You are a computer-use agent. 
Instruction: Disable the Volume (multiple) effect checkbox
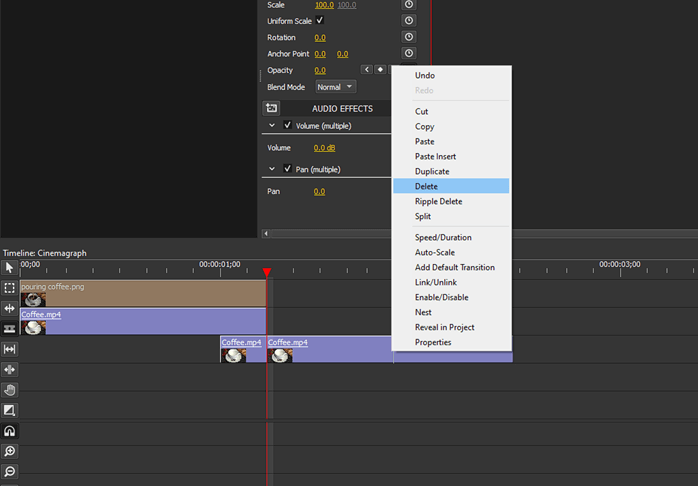(288, 126)
